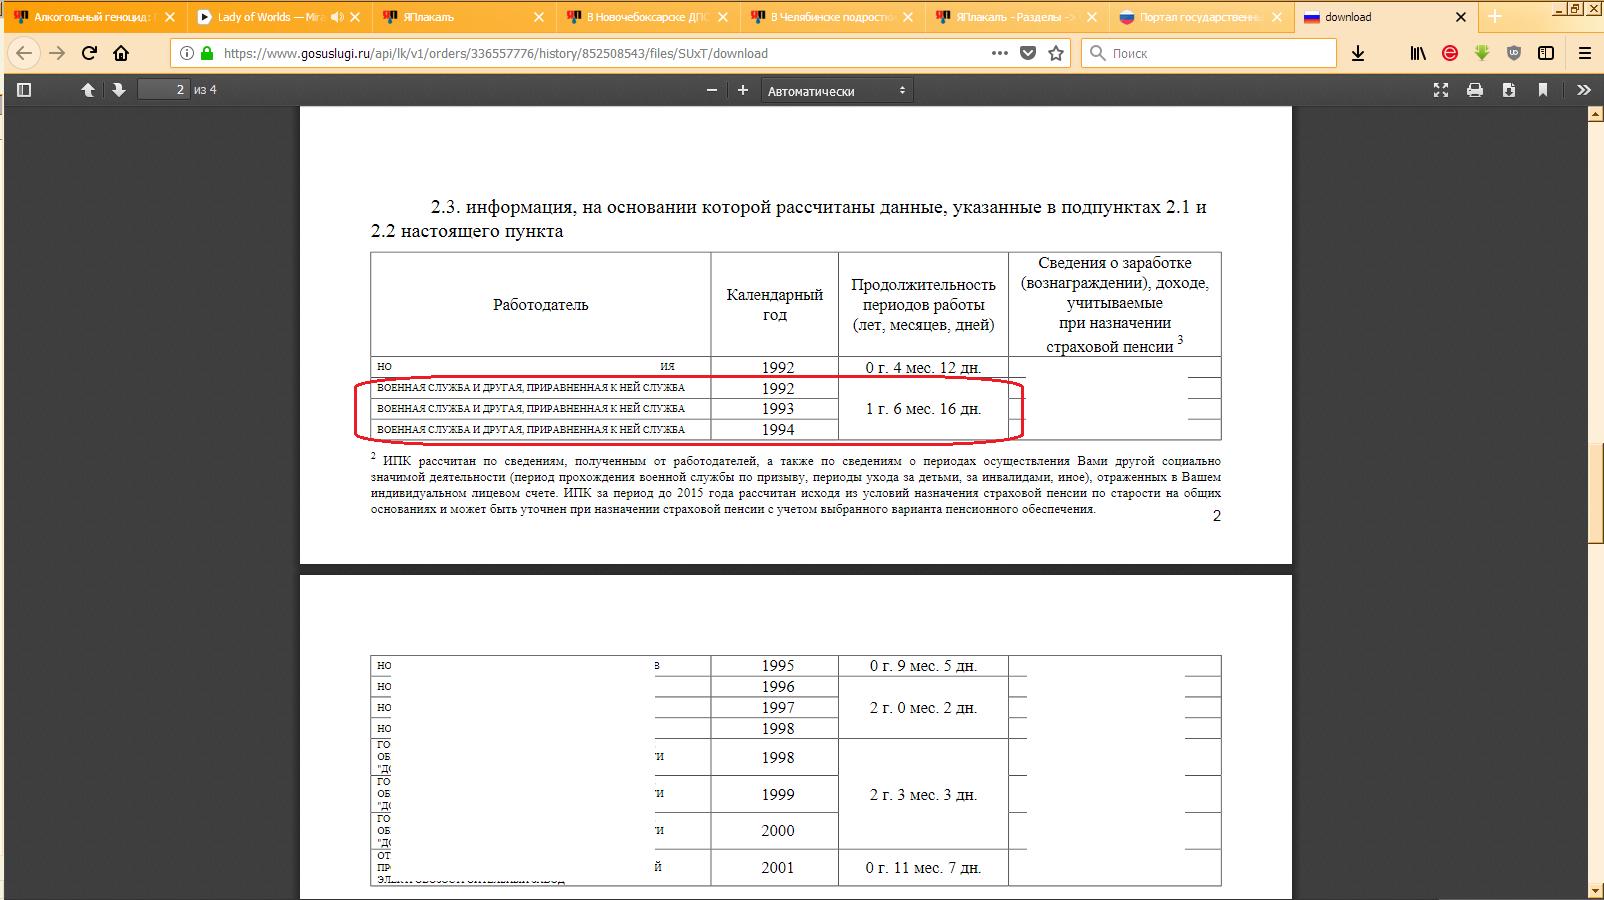Print the PDF document
Image resolution: width=1604 pixels, height=900 pixels.
coord(1475,90)
